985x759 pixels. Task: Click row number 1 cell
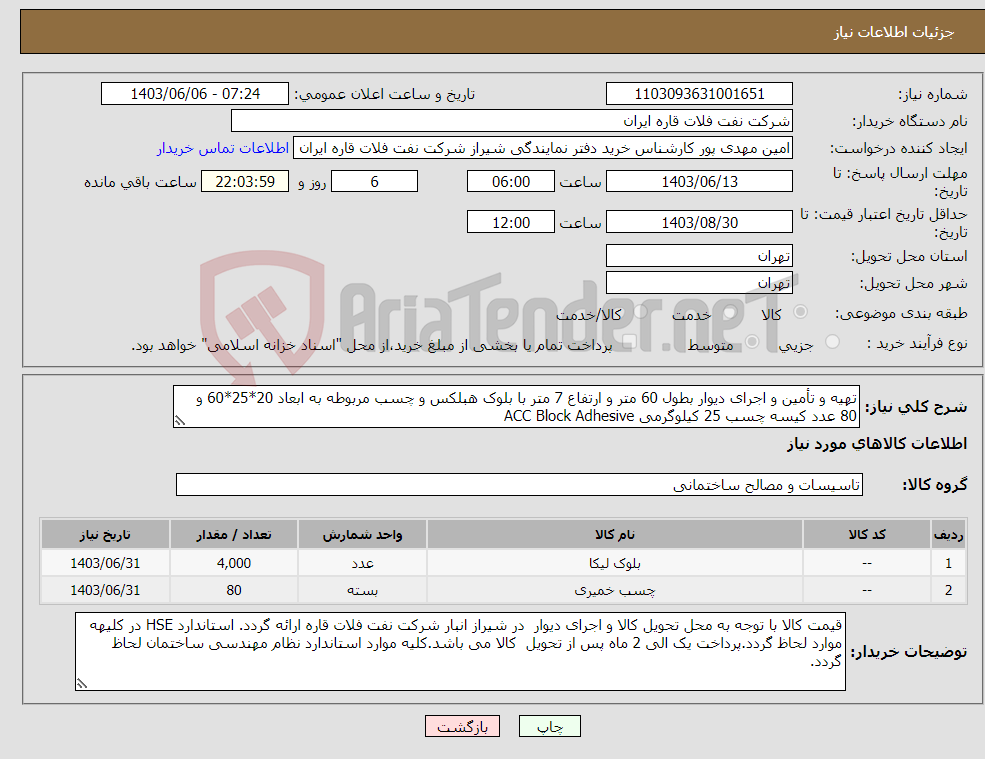[949, 563]
